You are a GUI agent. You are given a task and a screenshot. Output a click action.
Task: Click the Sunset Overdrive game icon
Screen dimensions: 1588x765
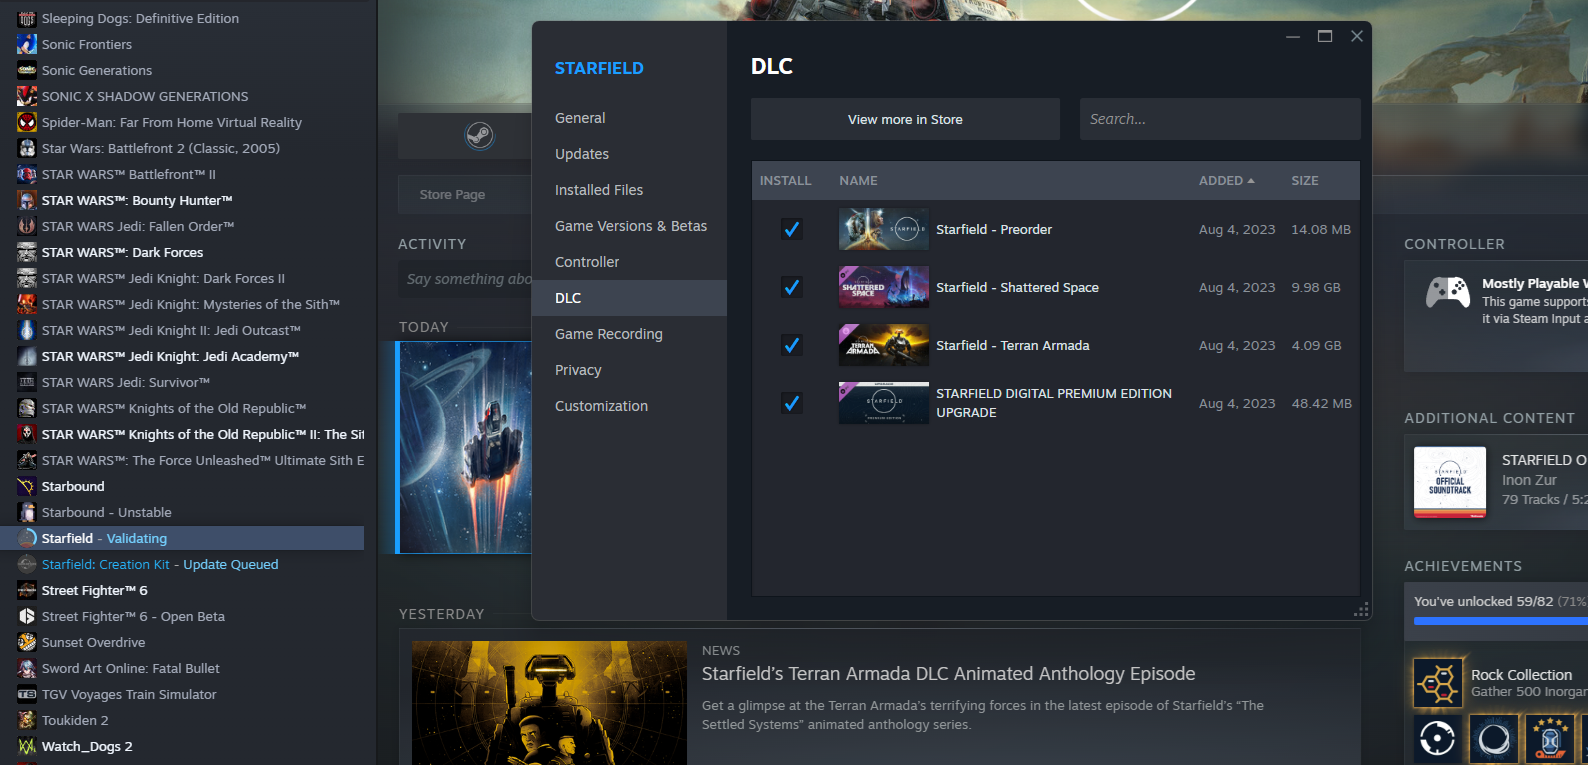point(27,642)
